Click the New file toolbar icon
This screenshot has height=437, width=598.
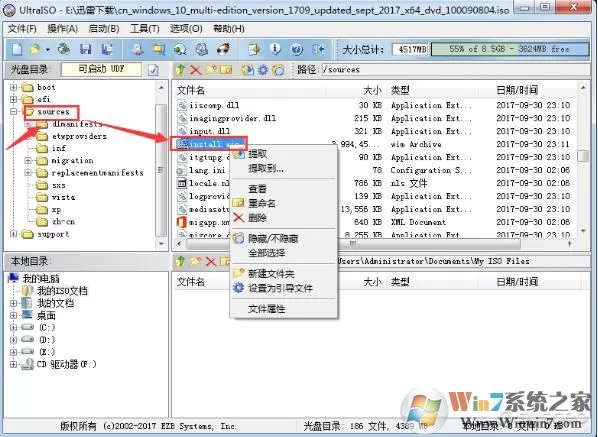pos(17,50)
